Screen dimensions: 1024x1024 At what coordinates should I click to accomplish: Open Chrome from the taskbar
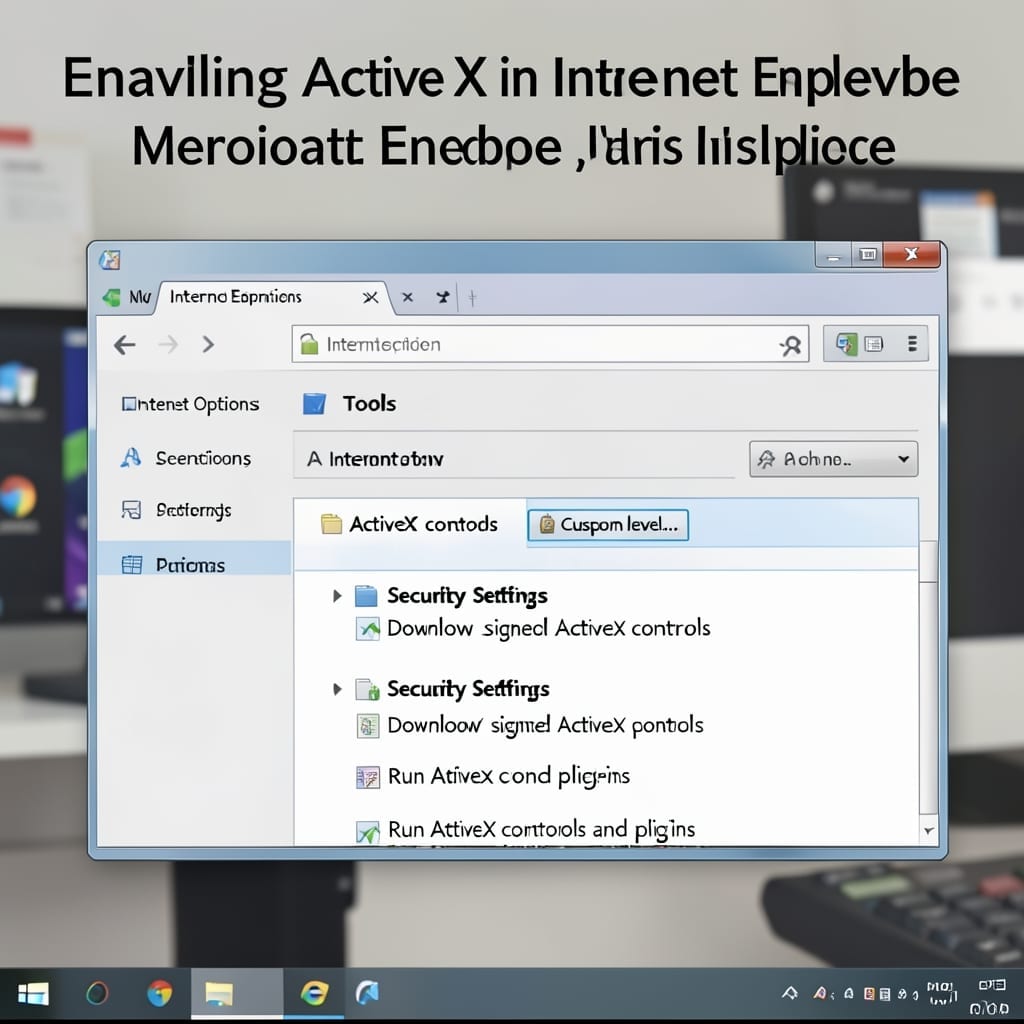pyautogui.click(x=159, y=993)
